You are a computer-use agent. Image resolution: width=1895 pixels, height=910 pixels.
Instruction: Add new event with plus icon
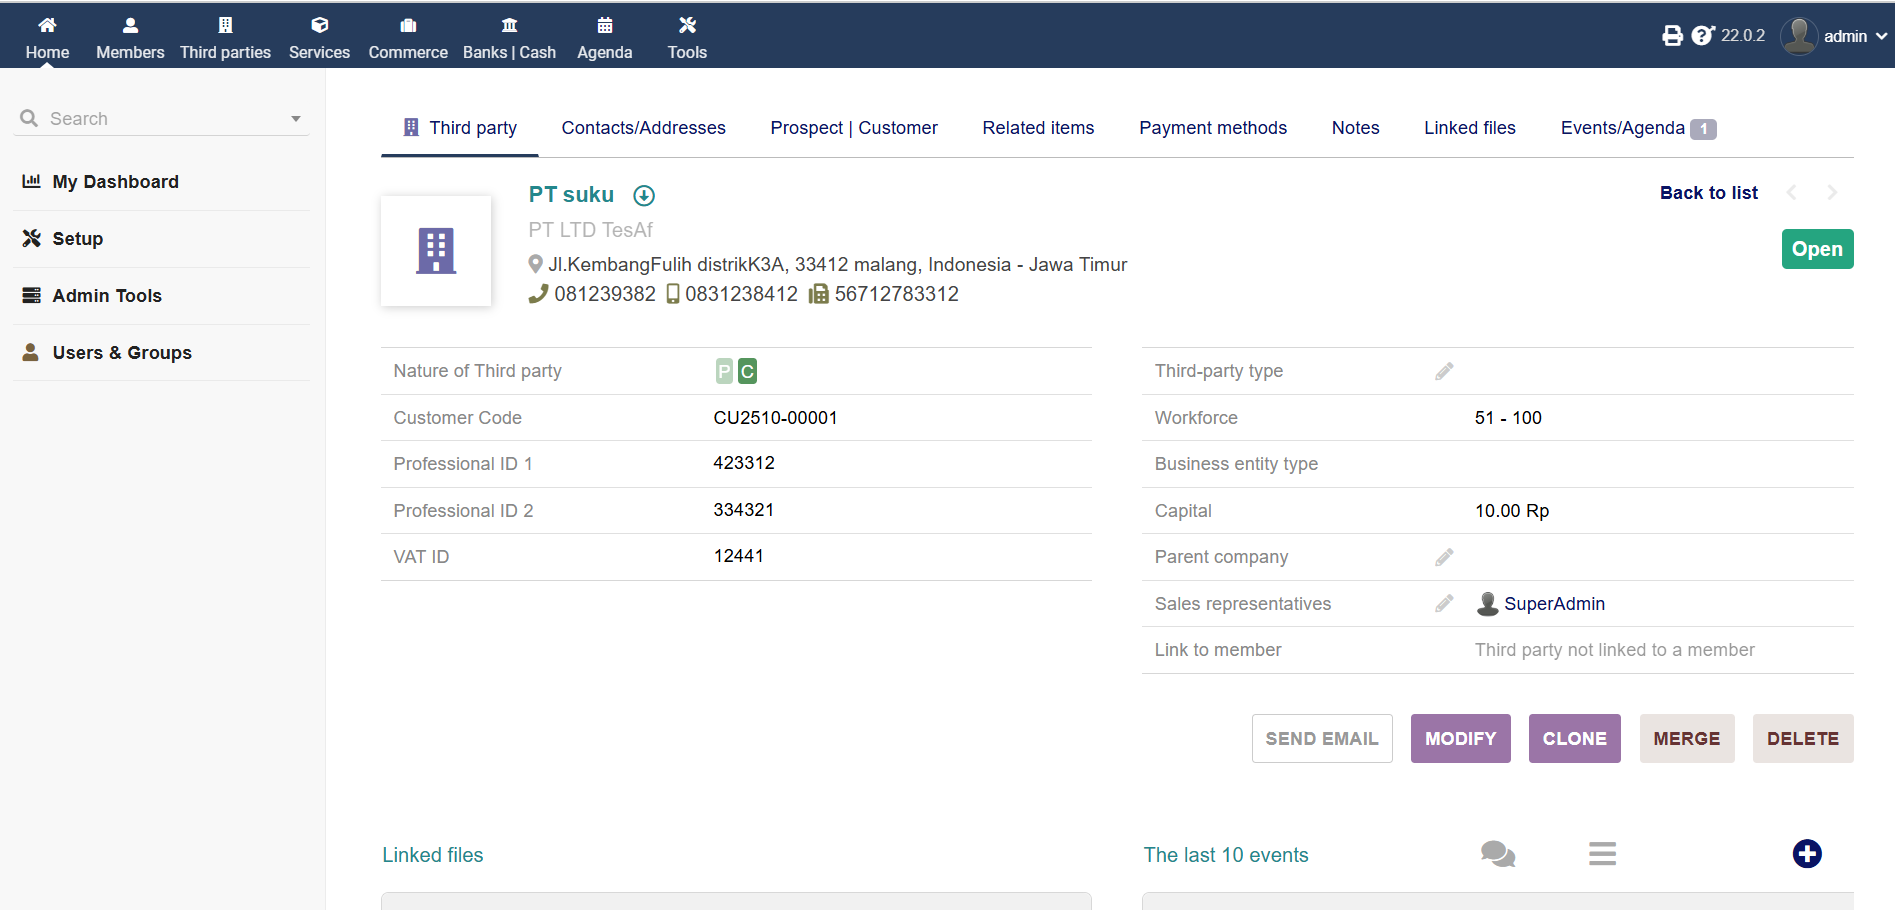coord(1806,854)
